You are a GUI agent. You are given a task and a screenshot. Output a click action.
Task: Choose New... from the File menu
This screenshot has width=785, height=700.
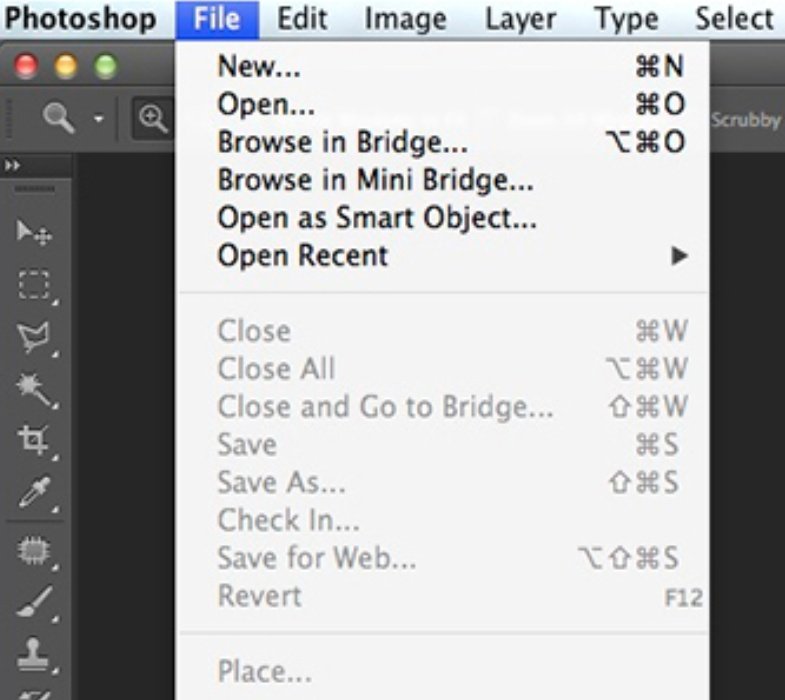click(258, 67)
